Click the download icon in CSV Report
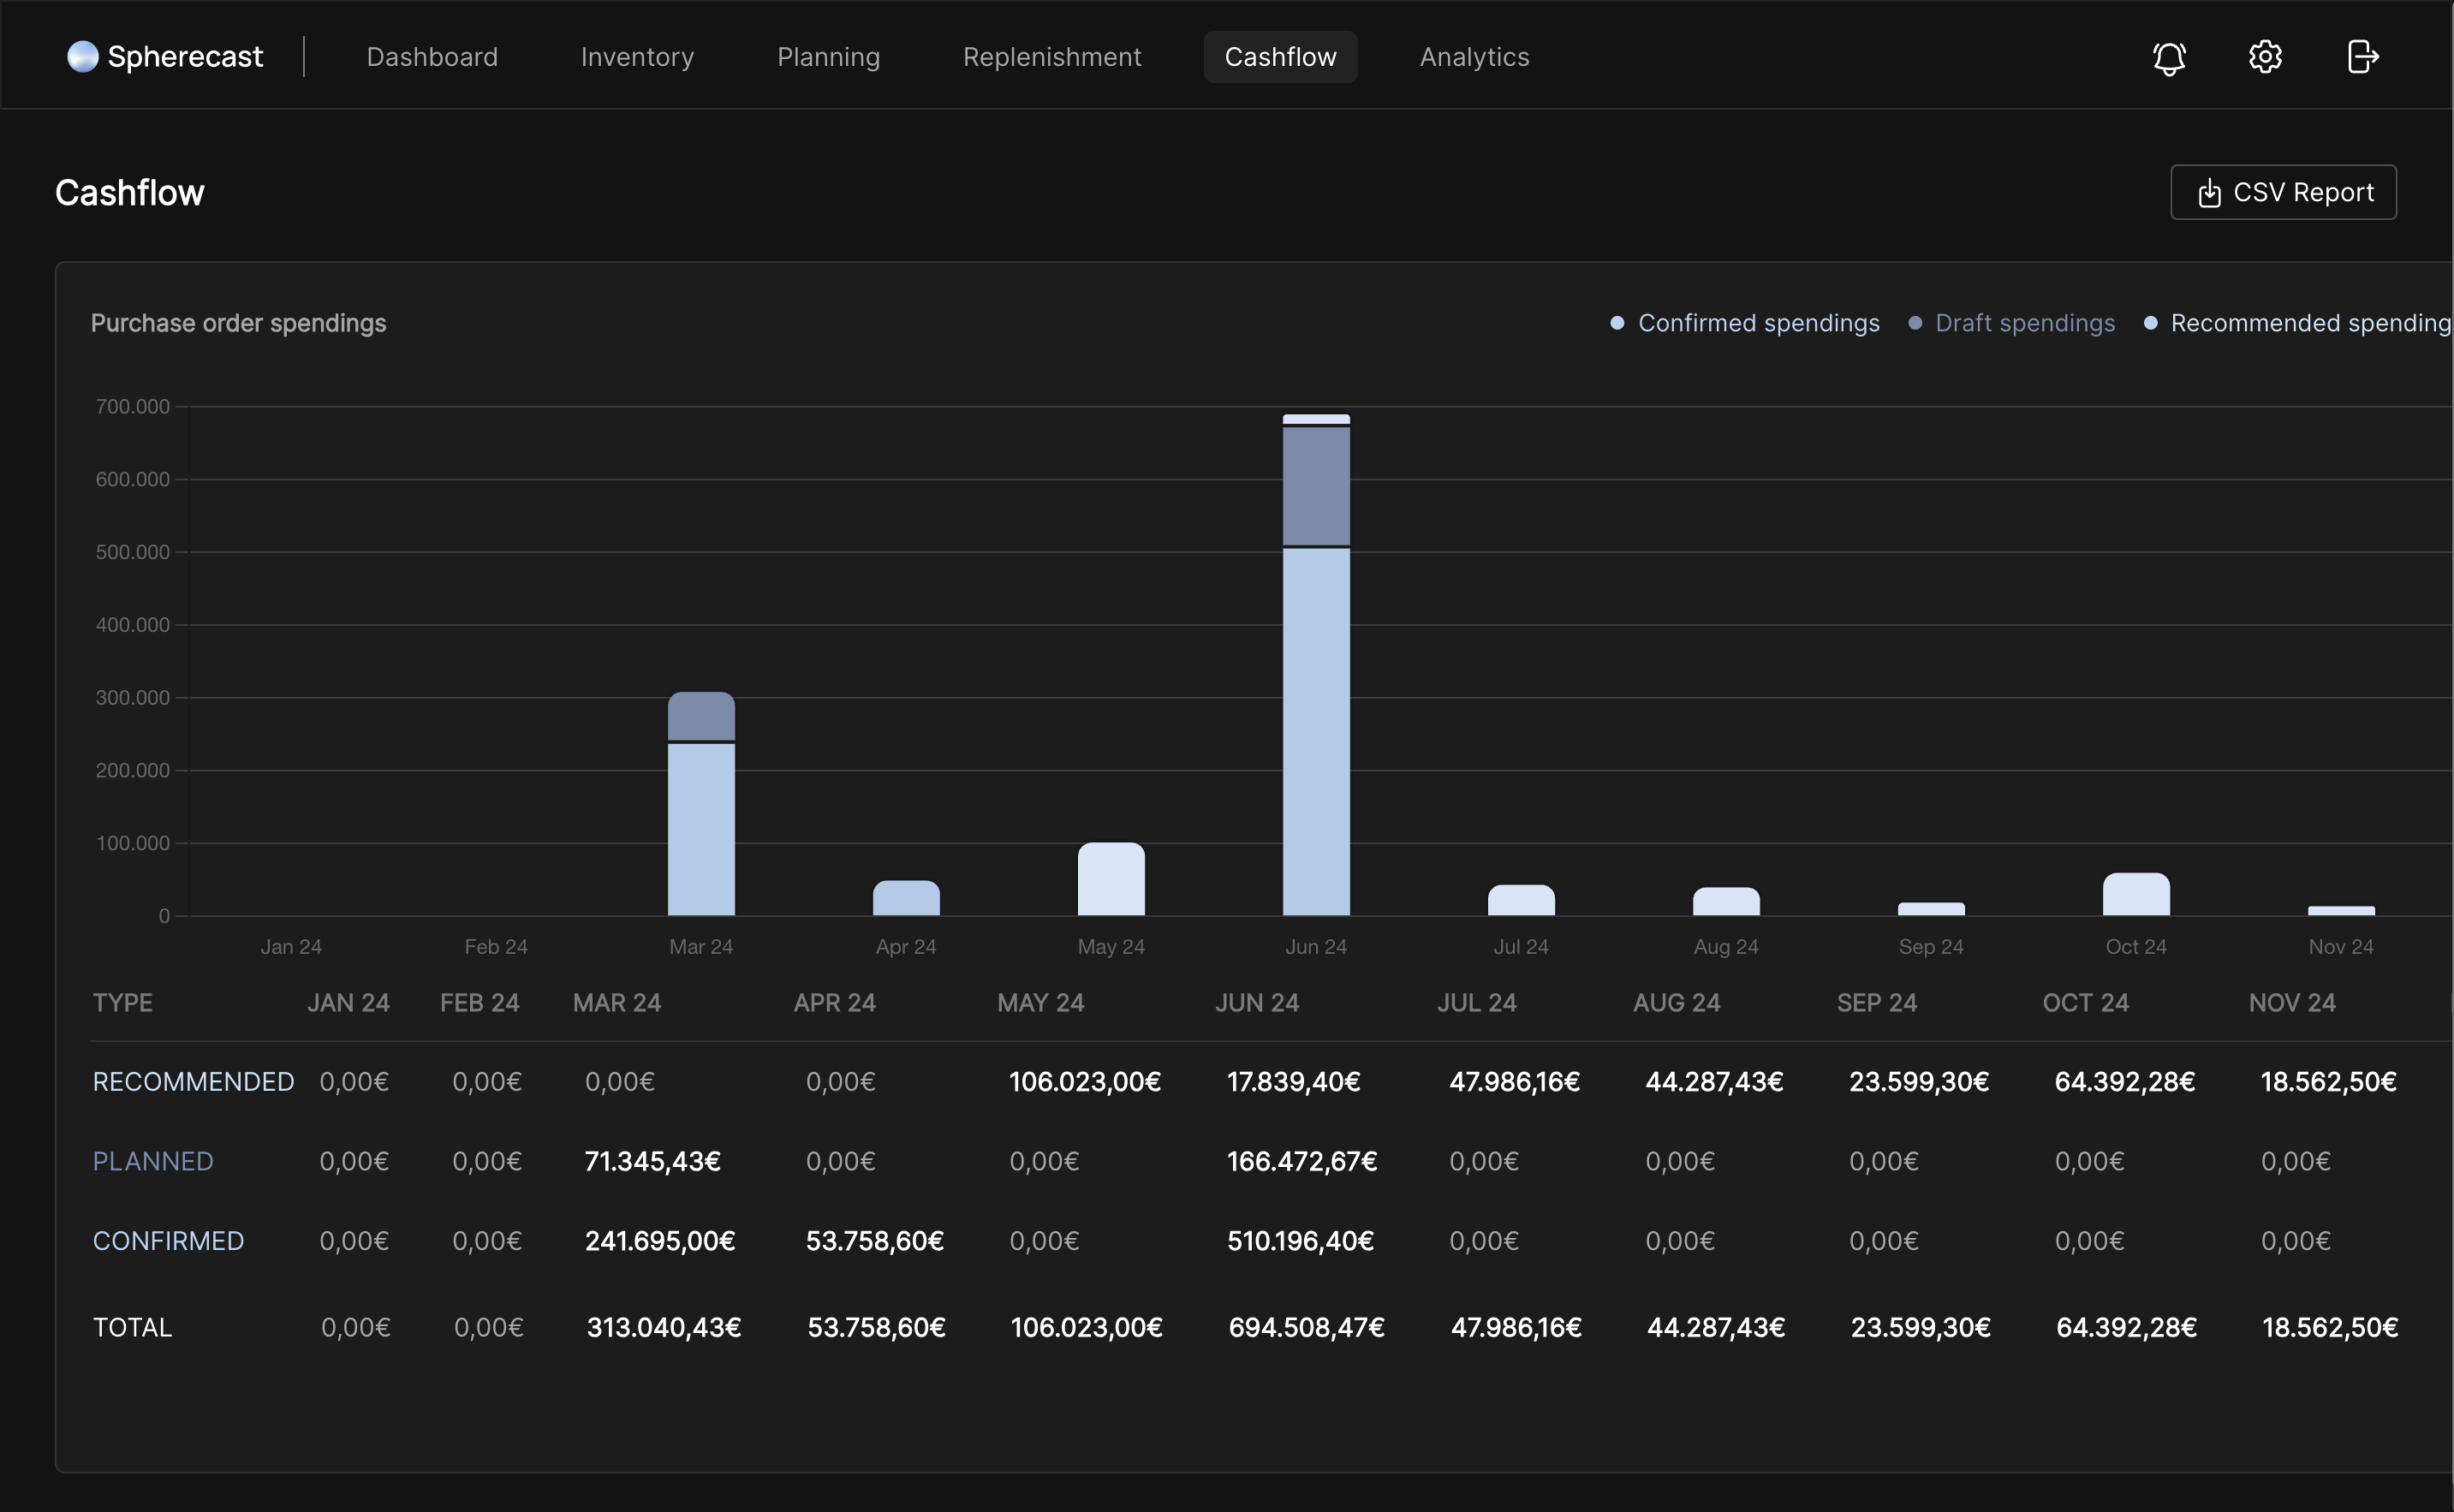Viewport: 2454px width, 1512px height. coord(2209,192)
